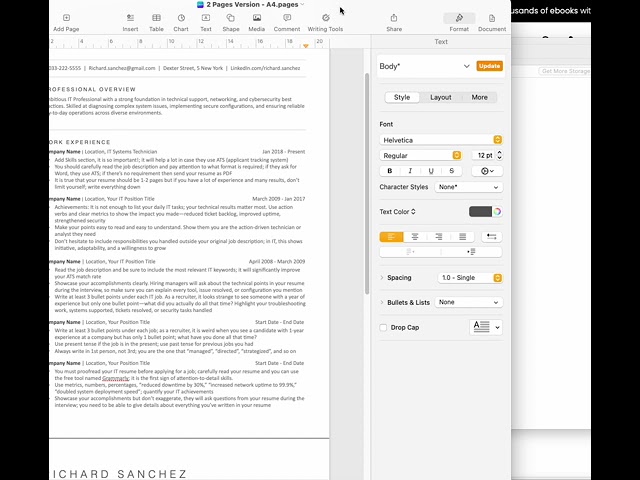
Task: Insert a Table from toolbar
Action: (156, 18)
